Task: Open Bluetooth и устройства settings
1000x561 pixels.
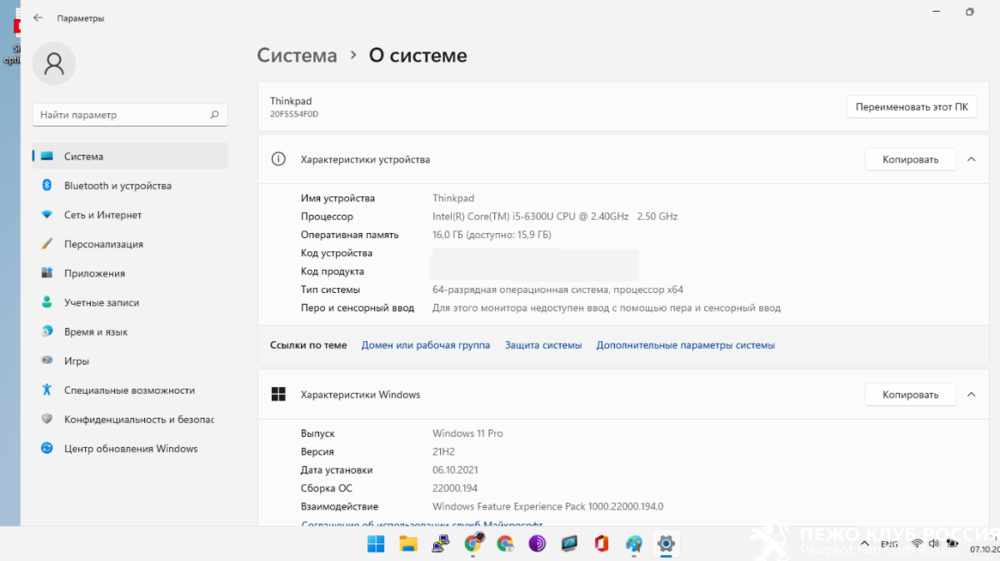Action: click(117, 186)
